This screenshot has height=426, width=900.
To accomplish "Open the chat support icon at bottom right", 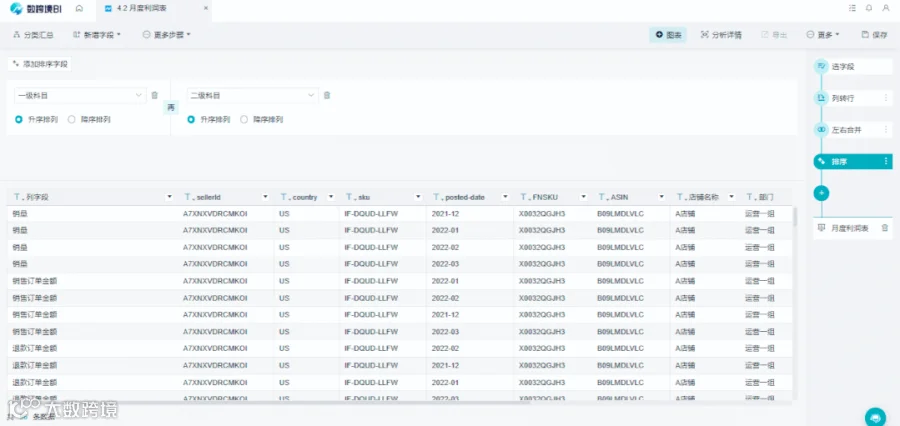I will point(875,416).
